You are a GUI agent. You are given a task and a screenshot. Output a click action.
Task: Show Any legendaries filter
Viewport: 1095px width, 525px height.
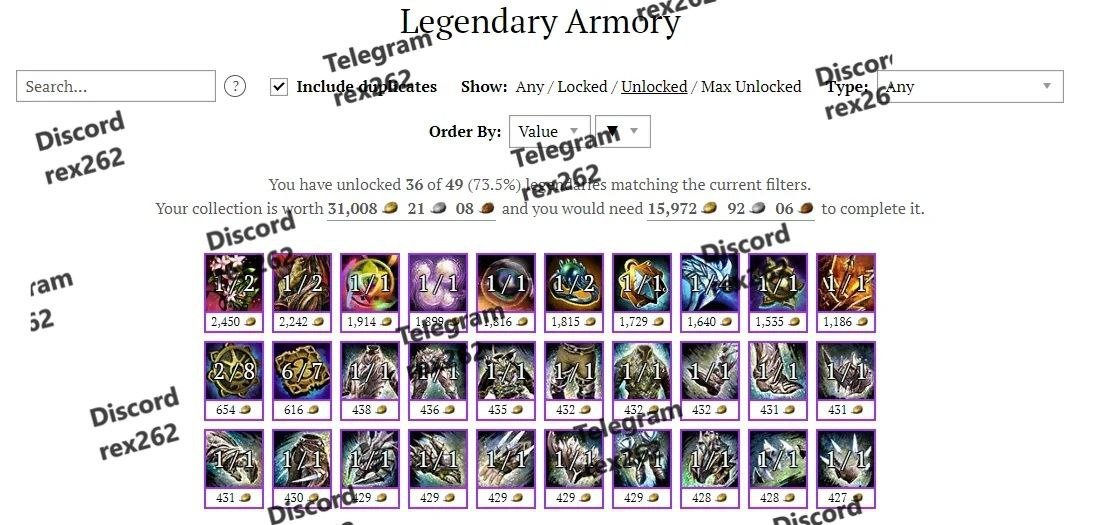click(x=529, y=87)
